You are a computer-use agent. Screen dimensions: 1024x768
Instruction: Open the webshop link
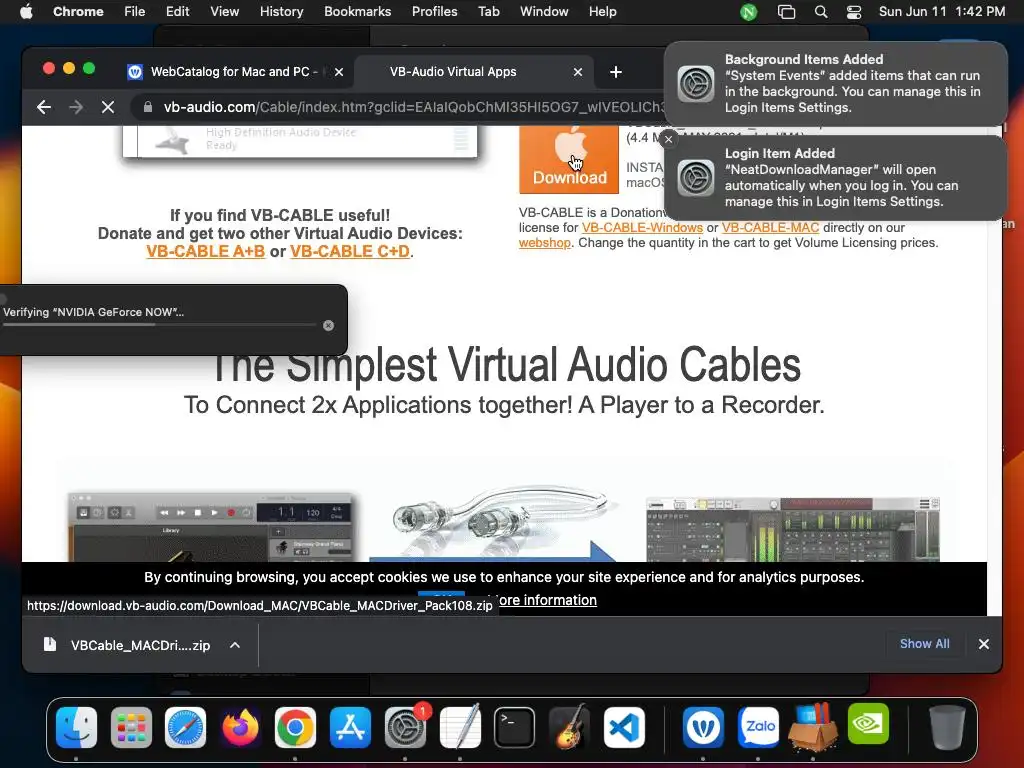pos(545,243)
